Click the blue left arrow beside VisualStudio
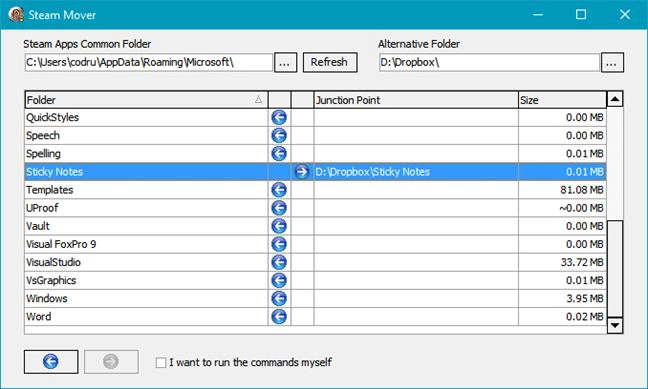The height and width of the screenshot is (389, 648). tap(279, 262)
